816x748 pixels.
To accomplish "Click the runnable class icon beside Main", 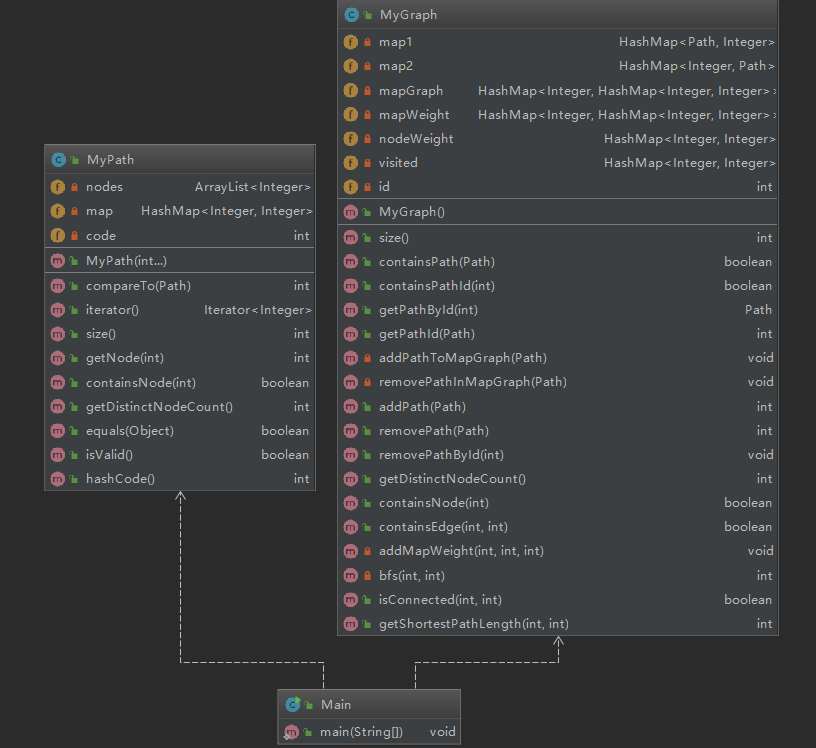I will point(293,704).
